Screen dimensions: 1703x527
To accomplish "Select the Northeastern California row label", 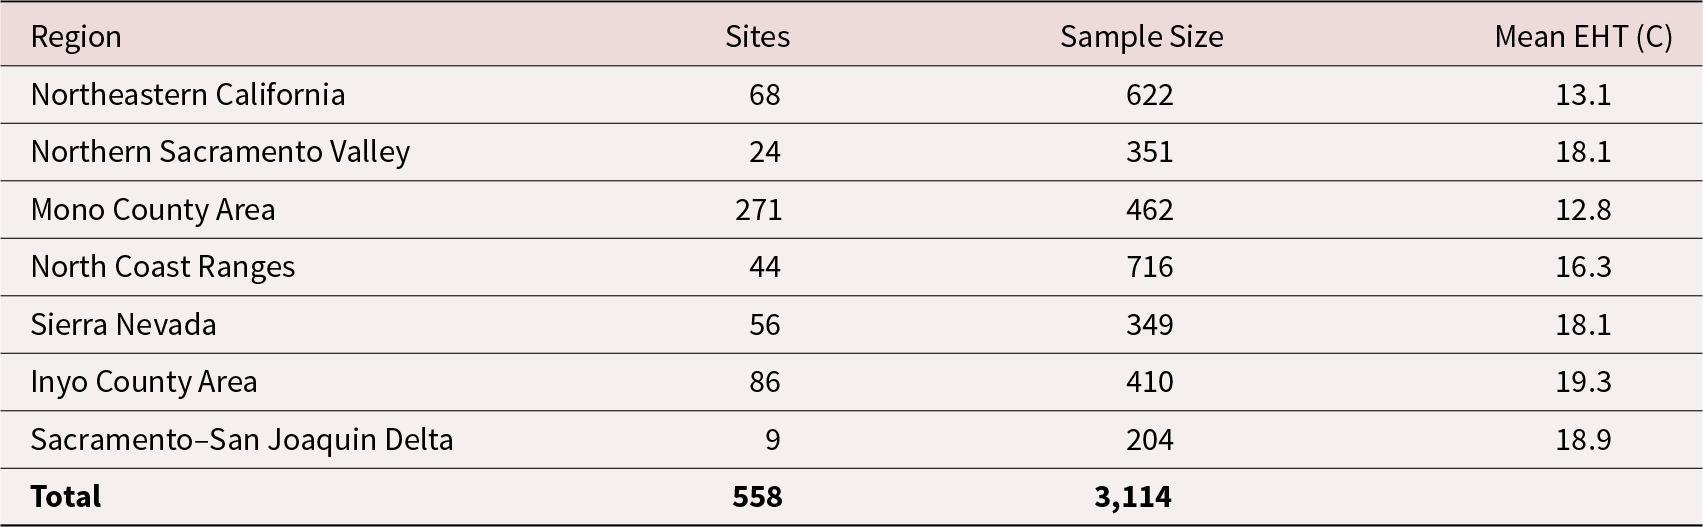I will (x=188, y=95).
